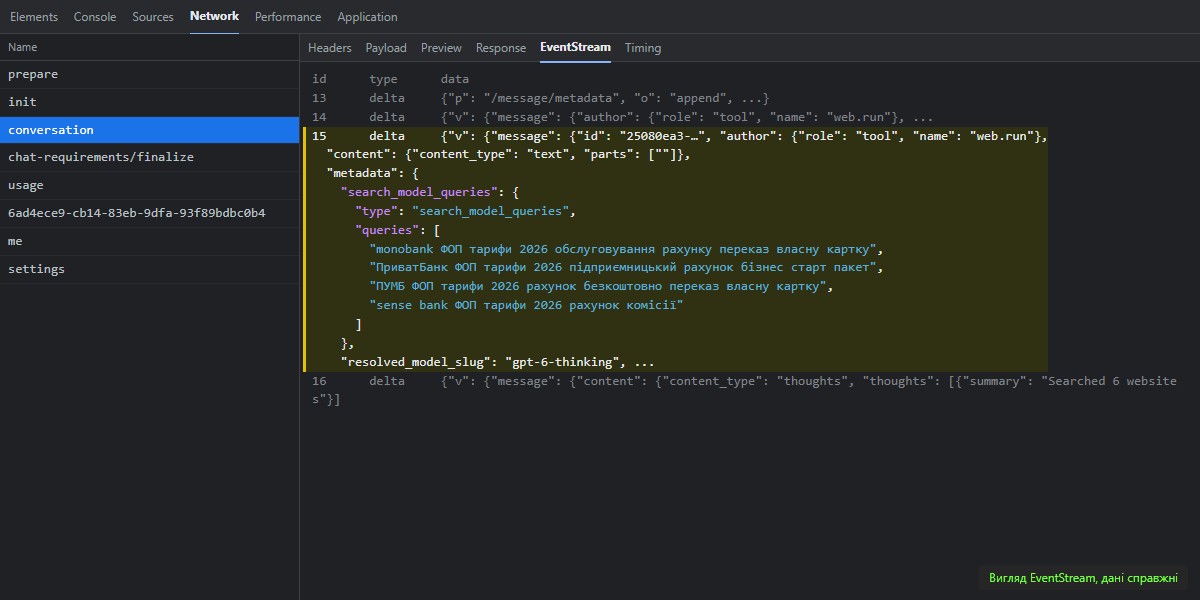The image size is (1200, 600).
Task: Open the Performance panel tab
Action: (x=288, y=17)
